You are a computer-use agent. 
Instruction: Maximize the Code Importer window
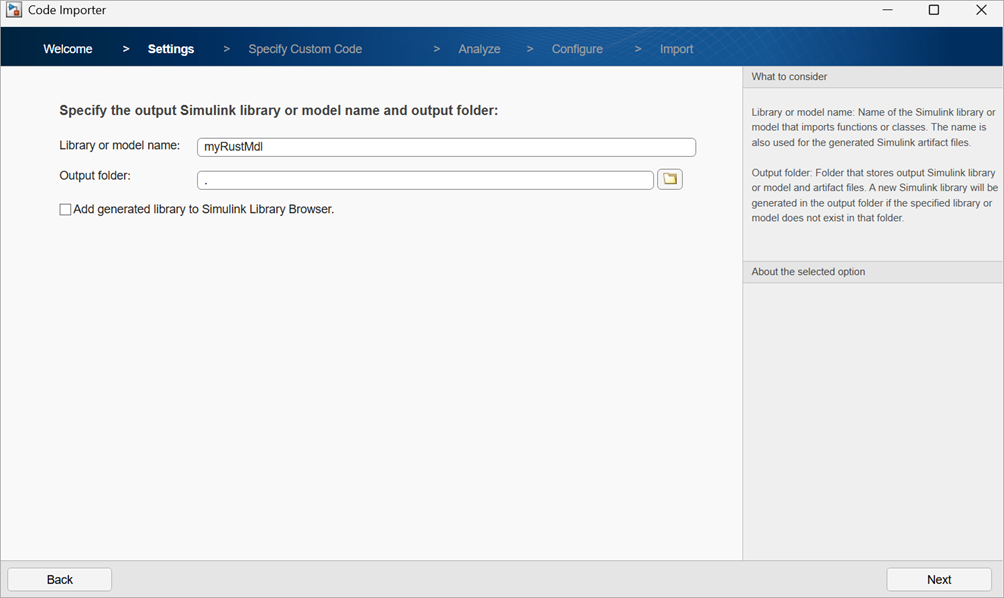point(933,10)
